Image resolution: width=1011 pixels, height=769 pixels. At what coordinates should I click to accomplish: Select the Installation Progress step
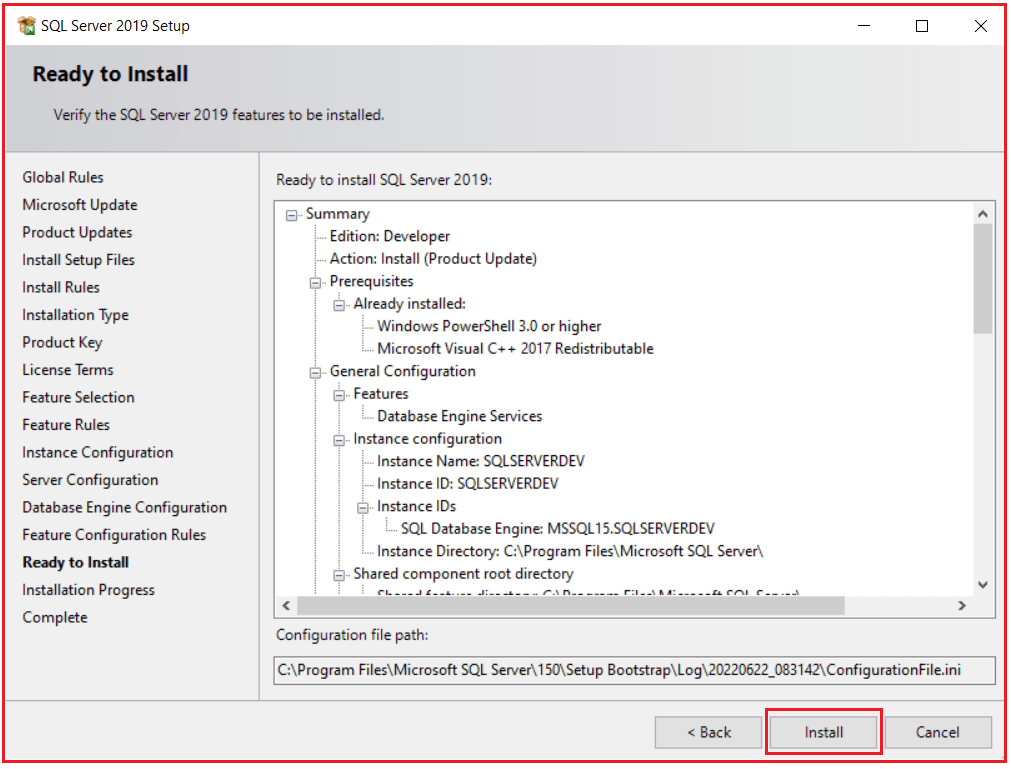pos(89,590)
